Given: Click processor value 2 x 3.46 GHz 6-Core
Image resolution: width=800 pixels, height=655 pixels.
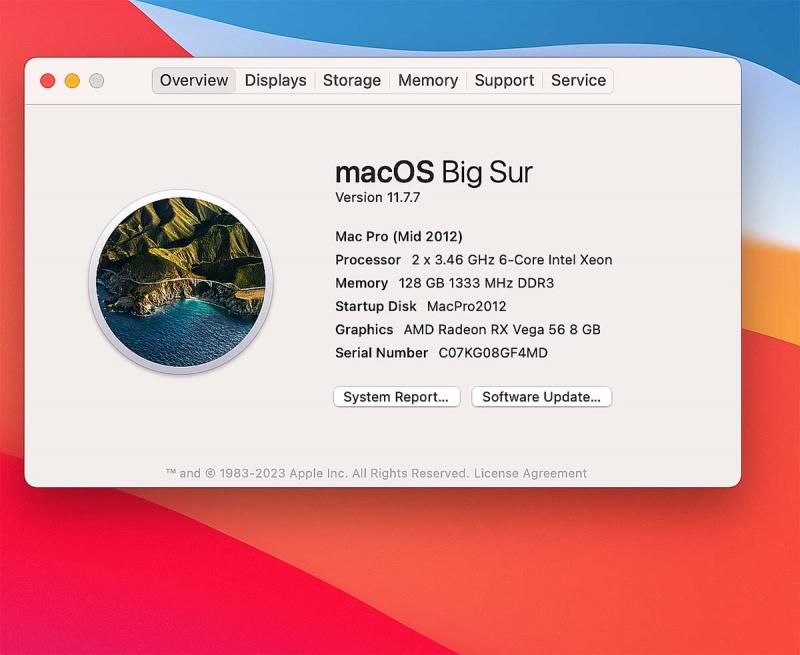Looking at the screenshot, I should pyautogui.click(x=512, y=260).
